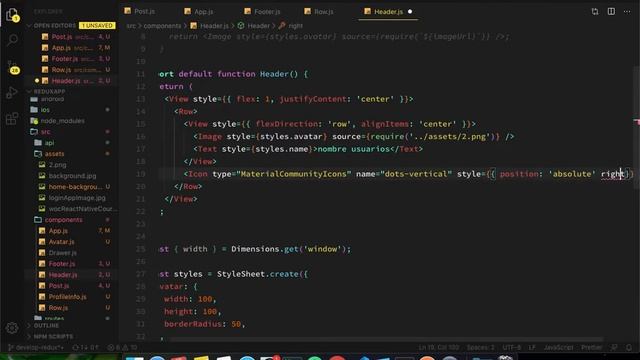This screenshot has width=640, height=360.
Task: Open the Extensions view
Action: 12,119
